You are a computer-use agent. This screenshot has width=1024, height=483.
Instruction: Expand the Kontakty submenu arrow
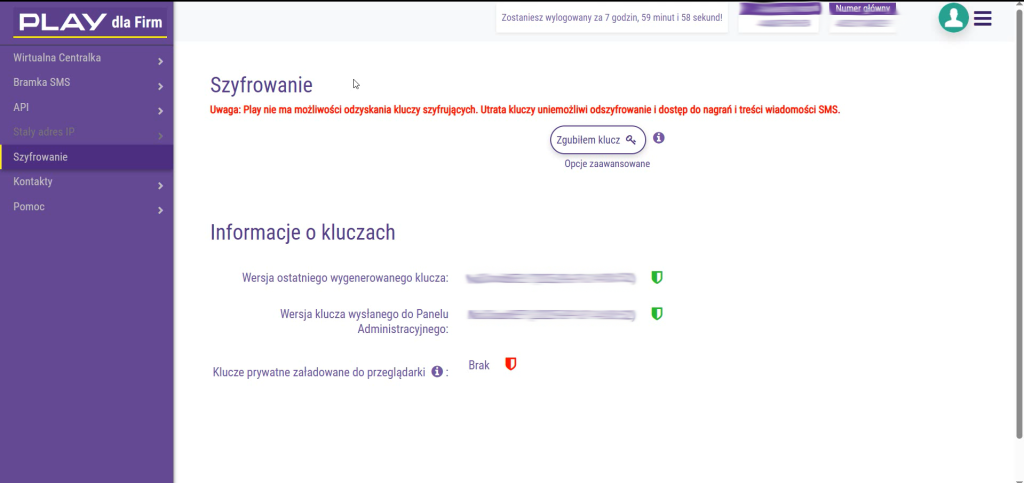pos(160,186)
